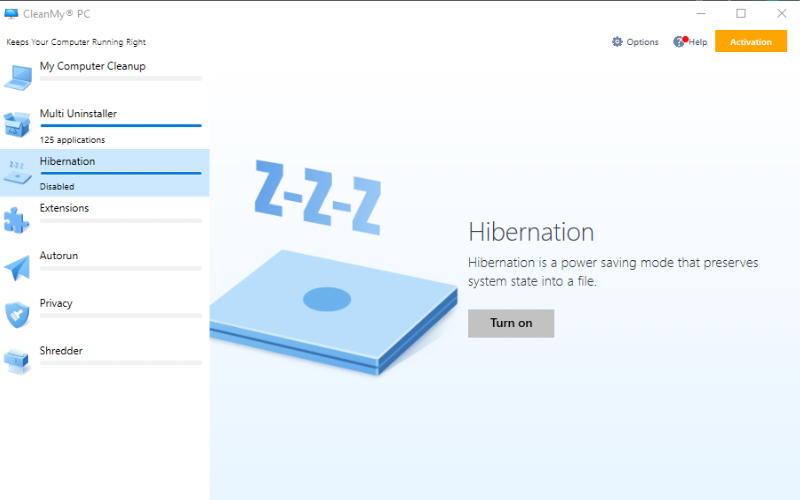Screen dimensions: 800x500
Task: Open the Privacy section label
Action: point(56,303)
